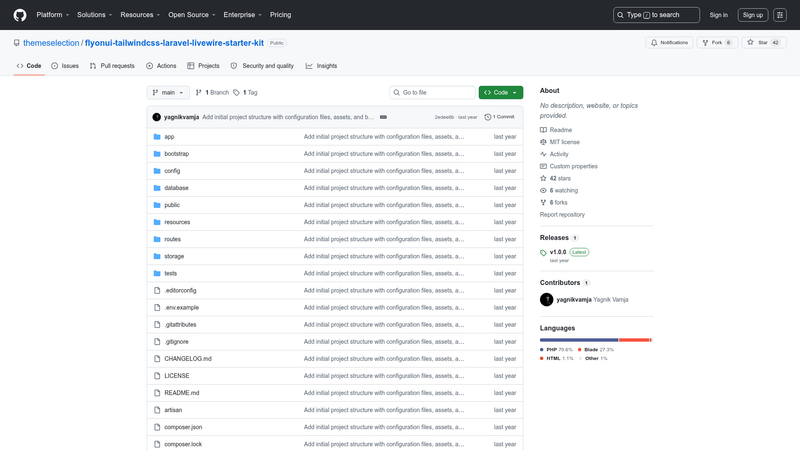
Task: Click the Sign up button
Action: tap(753, 15)
